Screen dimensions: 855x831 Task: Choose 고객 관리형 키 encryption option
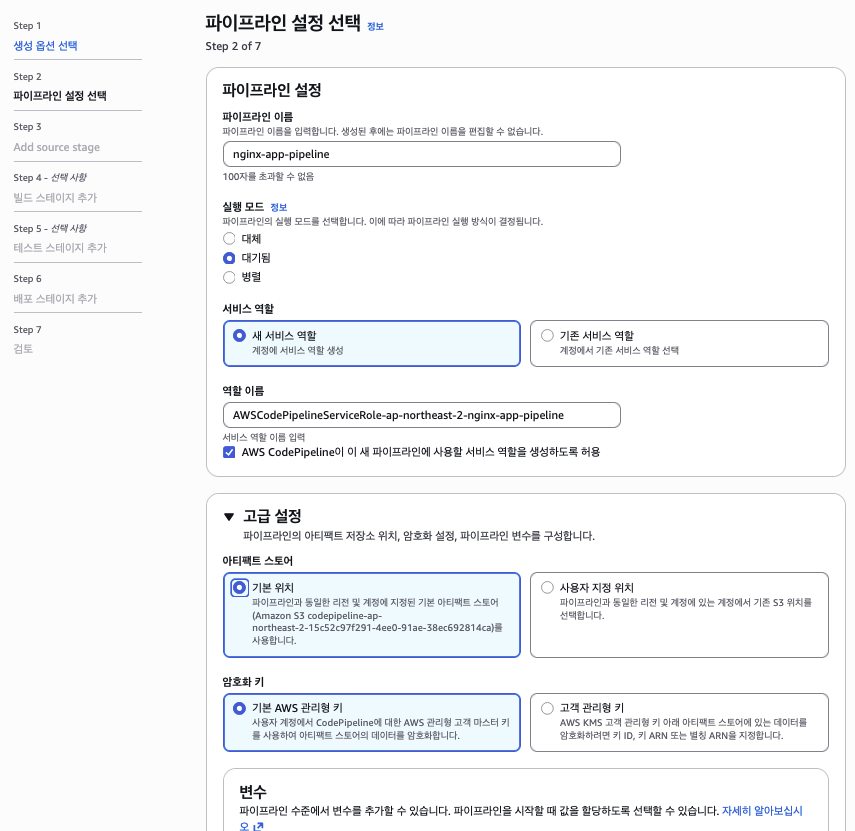547,708
